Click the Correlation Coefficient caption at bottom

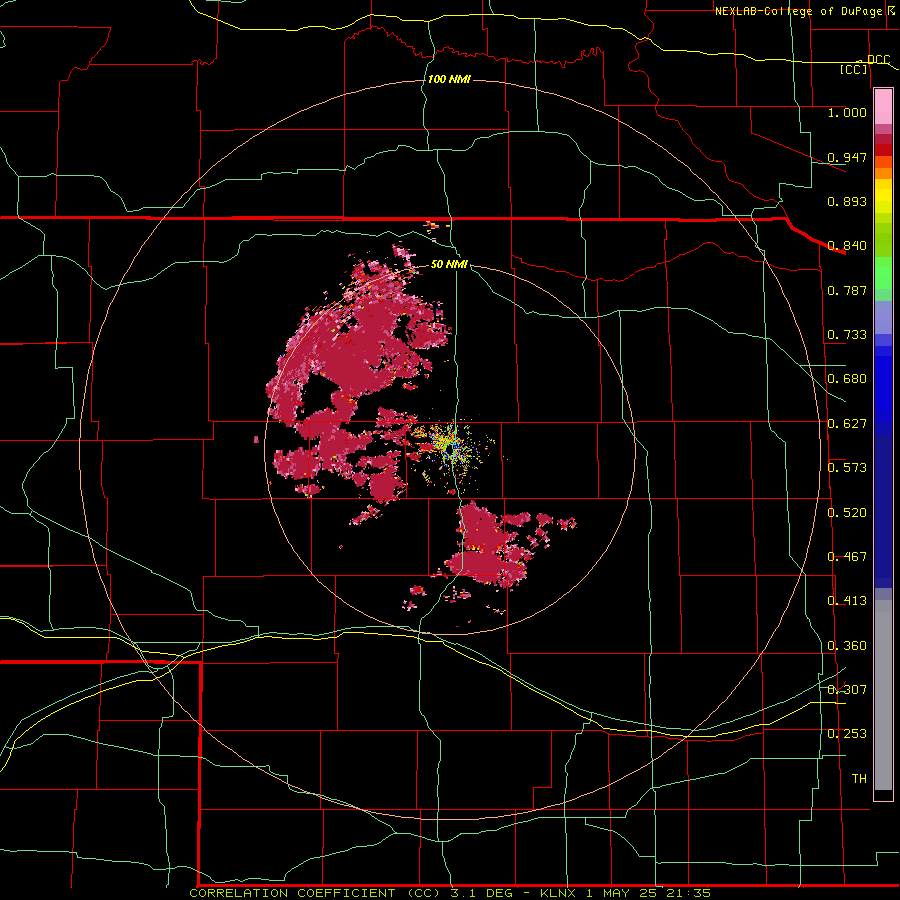(x=449, y=893)
